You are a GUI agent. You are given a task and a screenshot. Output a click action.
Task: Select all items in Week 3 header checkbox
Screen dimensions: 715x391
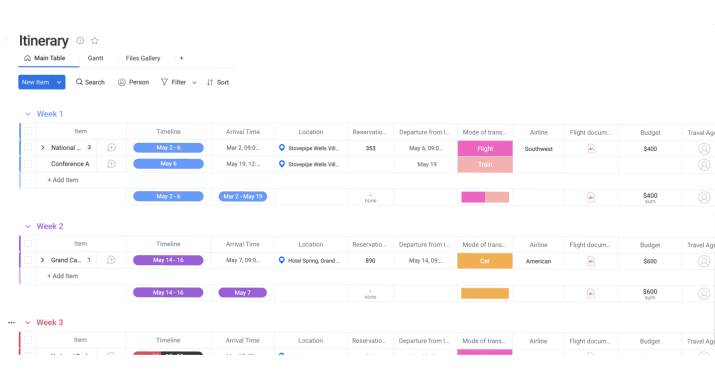tap(28, 340)
